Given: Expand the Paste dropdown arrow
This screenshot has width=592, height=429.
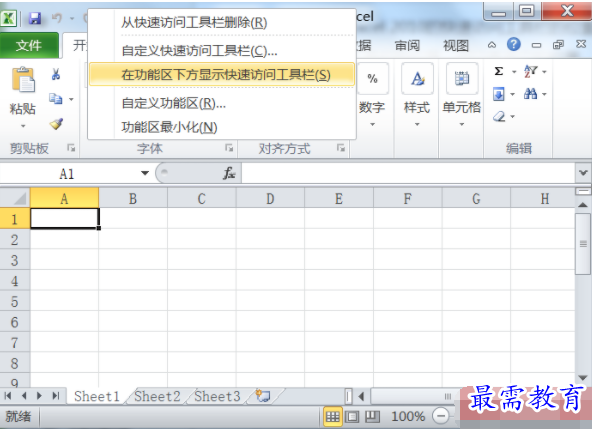Looking at the screenshot, I should [x=23, y=126].
